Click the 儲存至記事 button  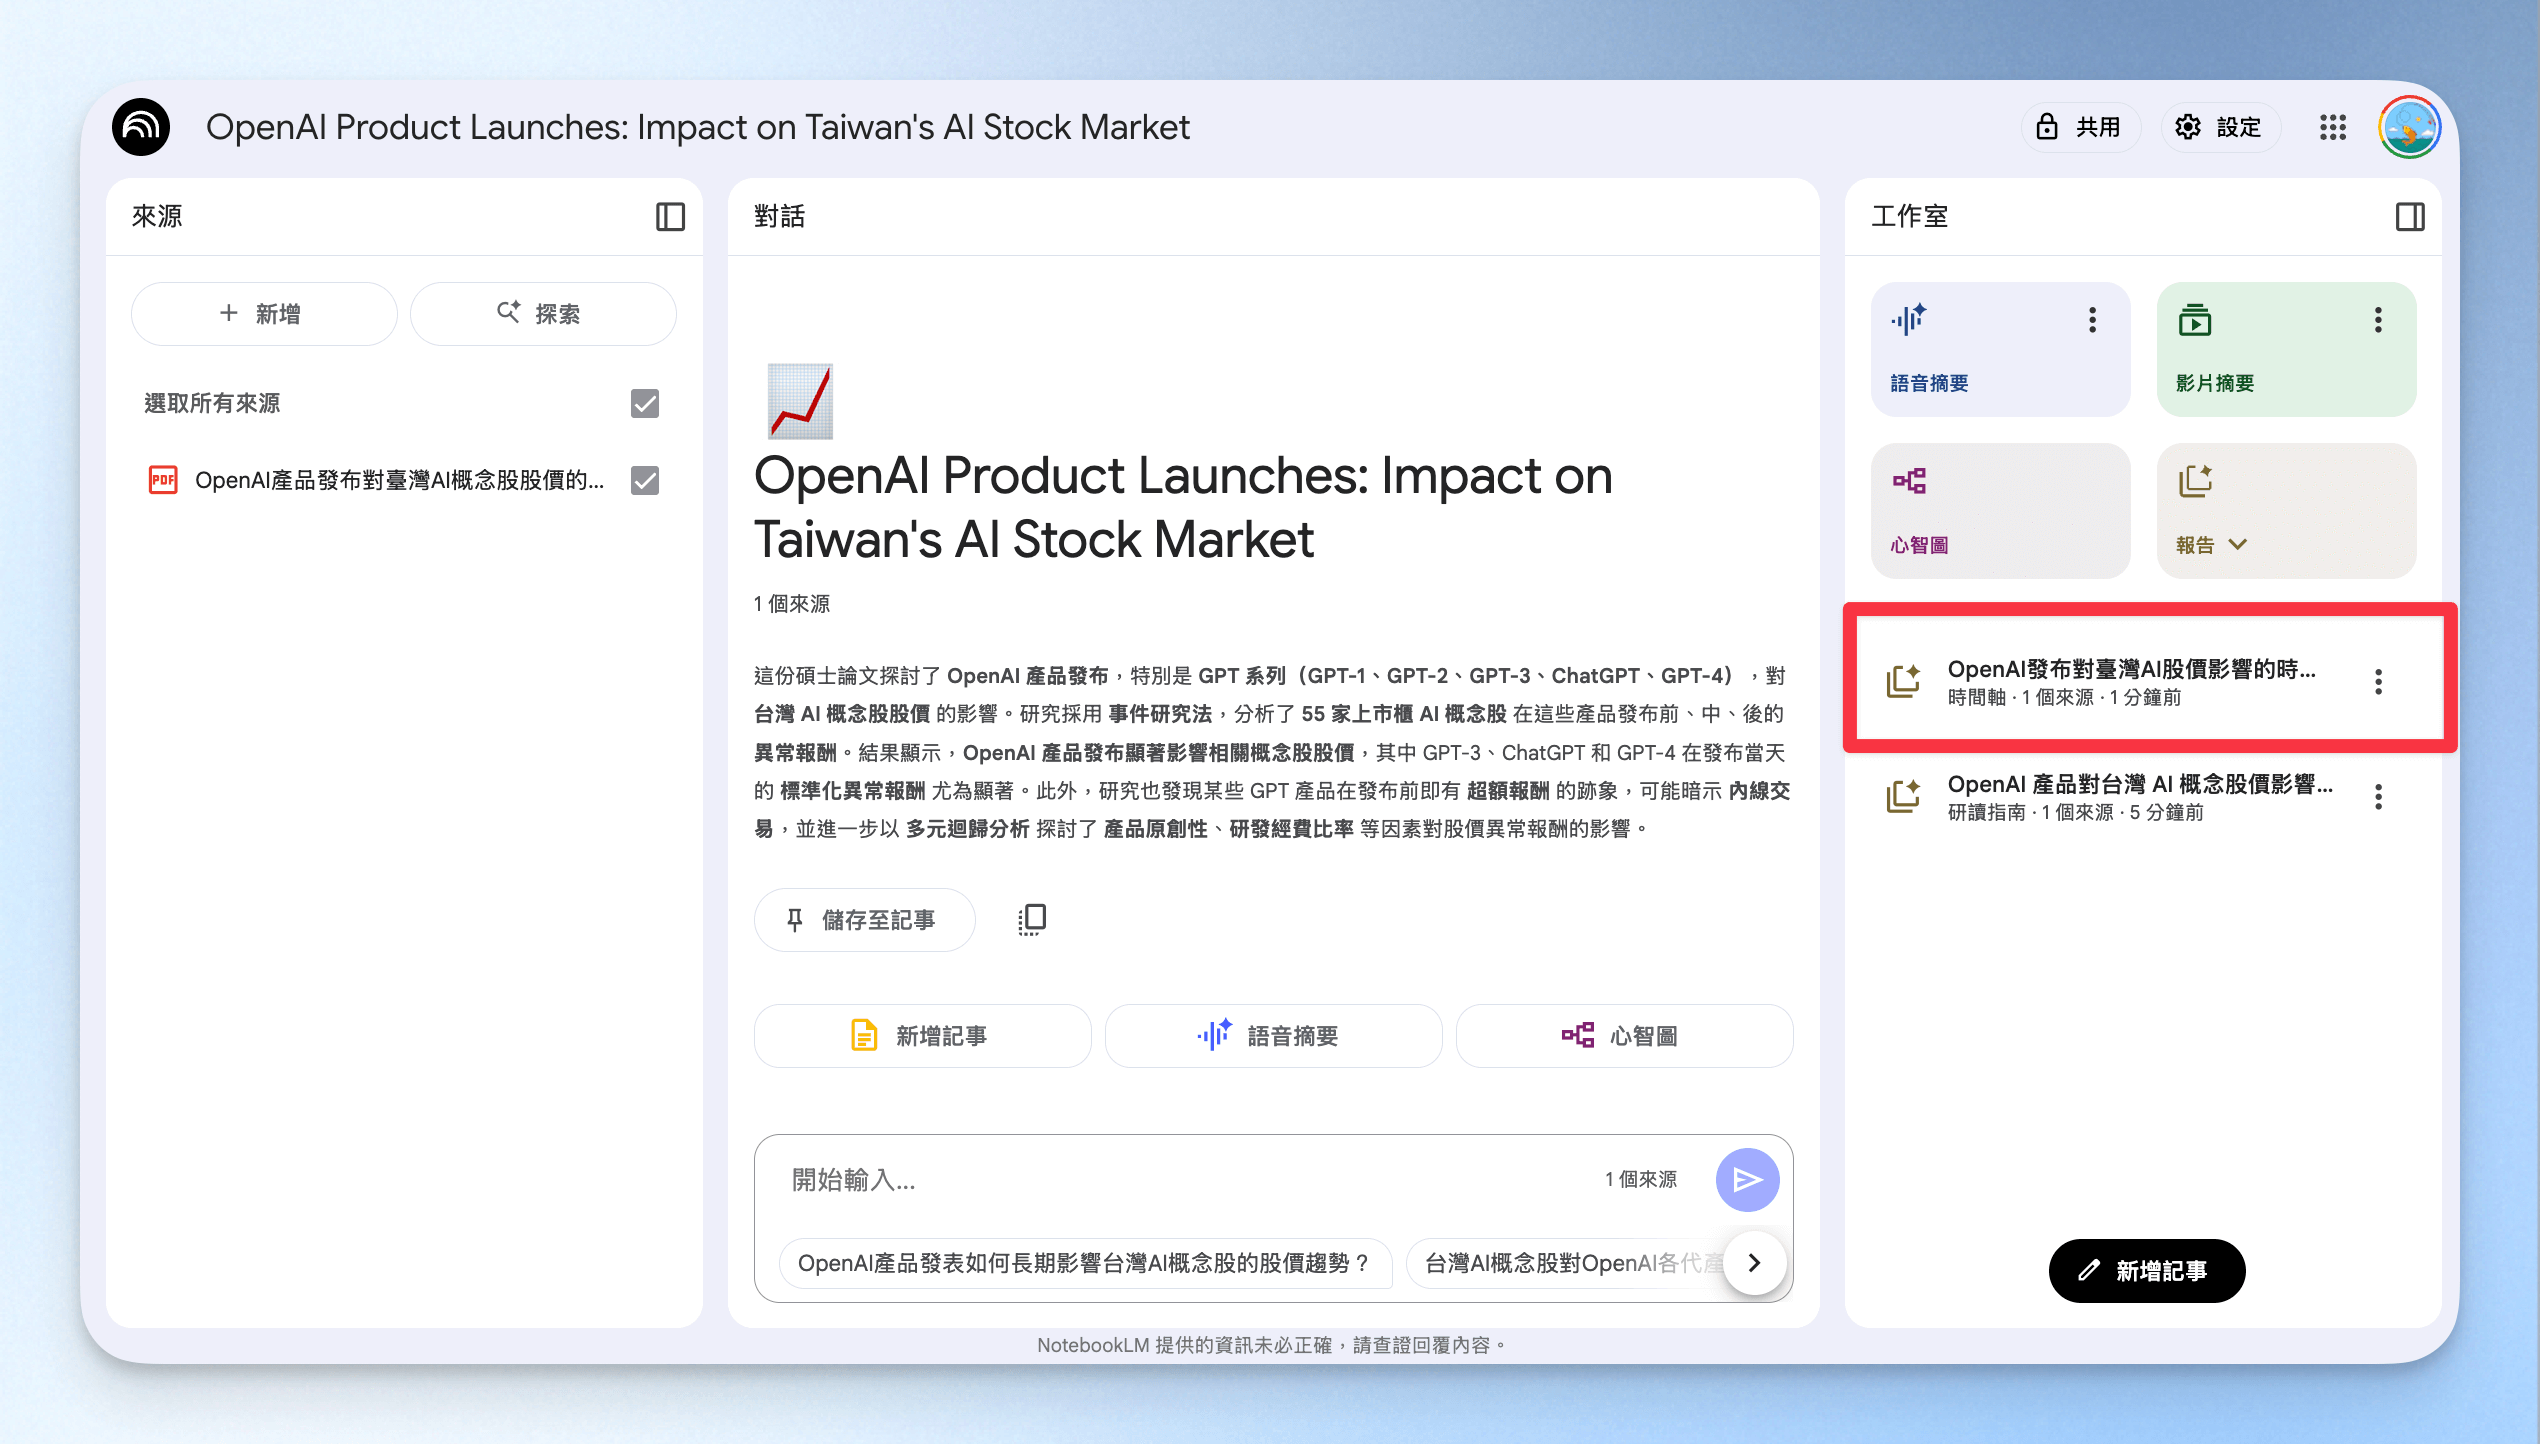[x=864, y=920]
